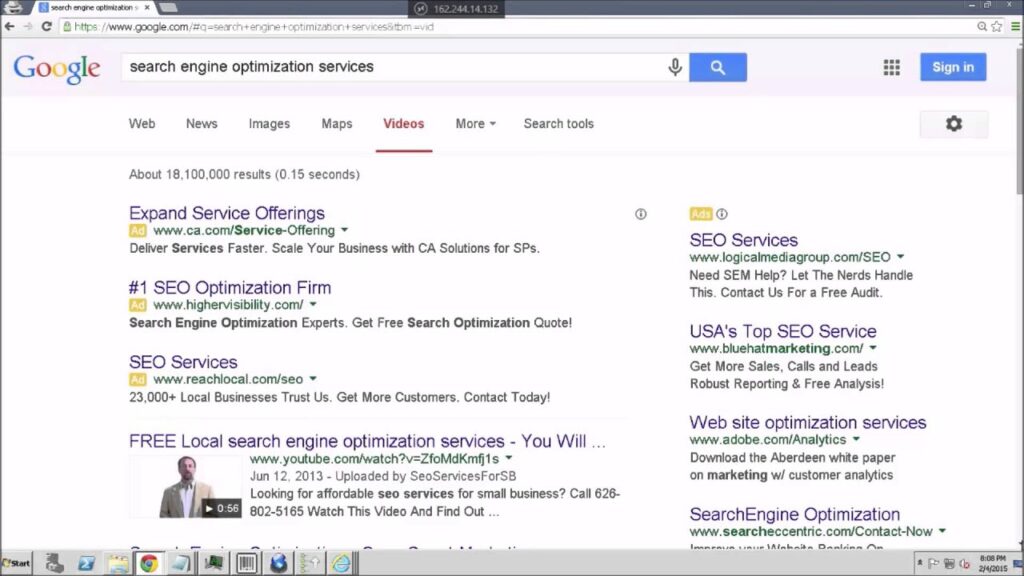Expand arrow next to adobe.com/Analytics

point(856,440)
